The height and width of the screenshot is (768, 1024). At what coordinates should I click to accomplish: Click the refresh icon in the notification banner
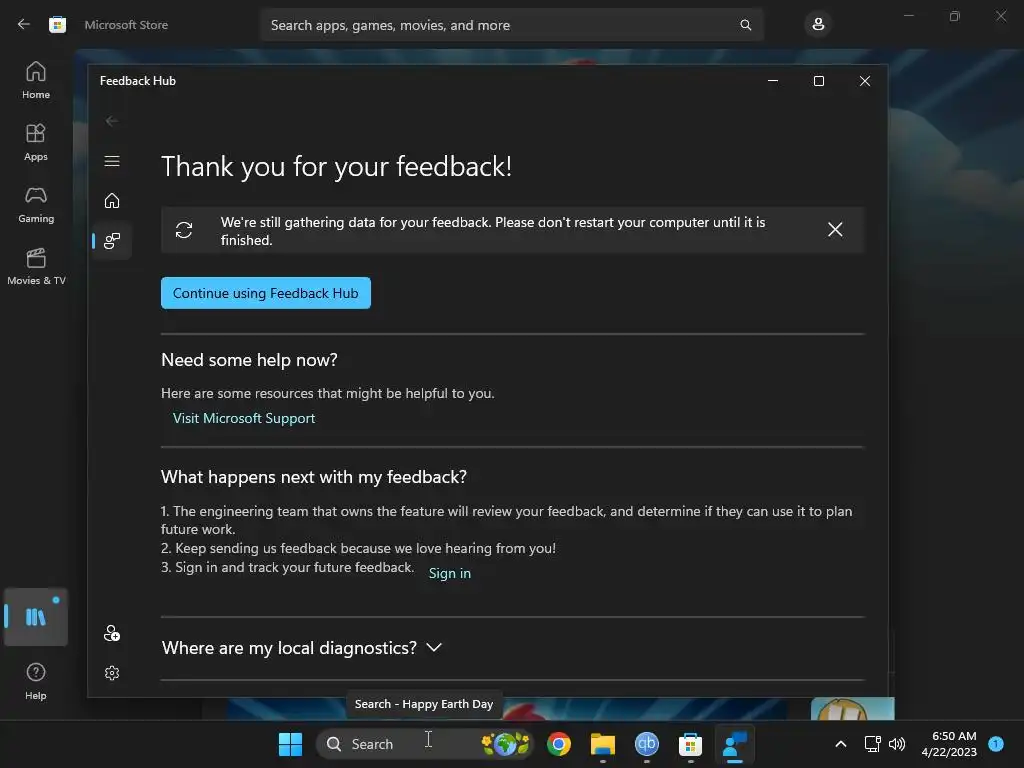(x=184, y=230)
